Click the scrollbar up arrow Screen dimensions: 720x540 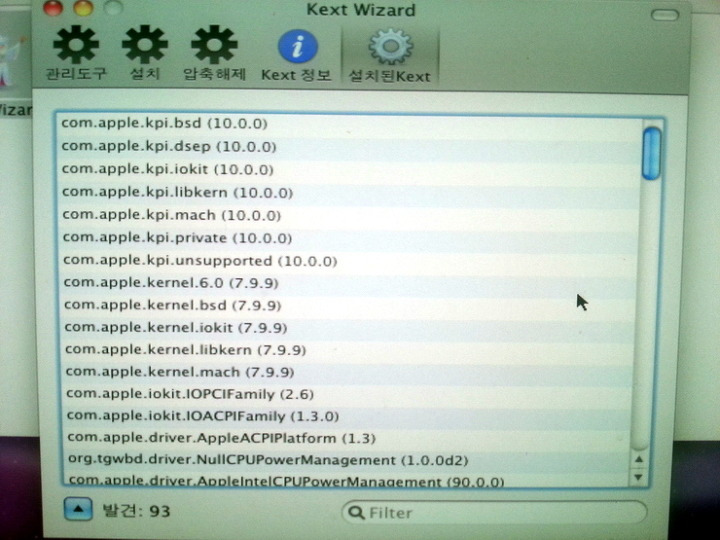pyautogui.click(x=639, y=459)
